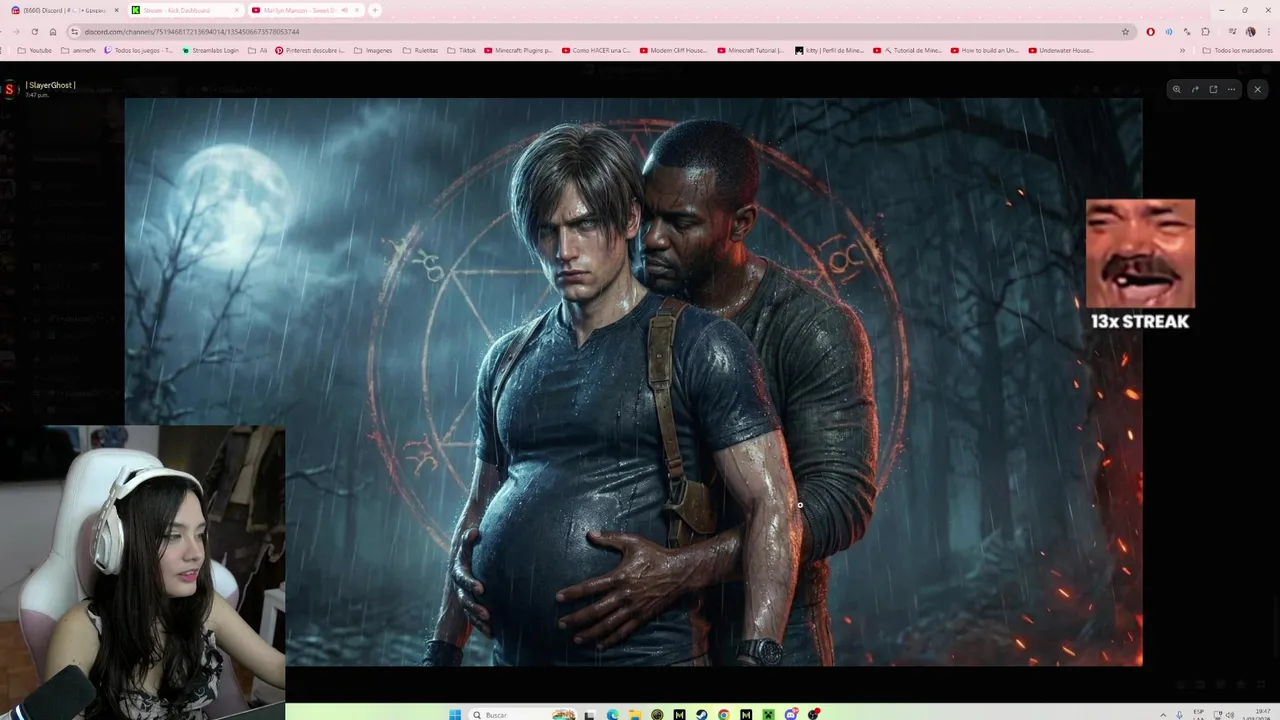Viewport: 1280px width, 720px height.
Task: Open the Imagenes bookmark folder
Action: tap(374, 50)
